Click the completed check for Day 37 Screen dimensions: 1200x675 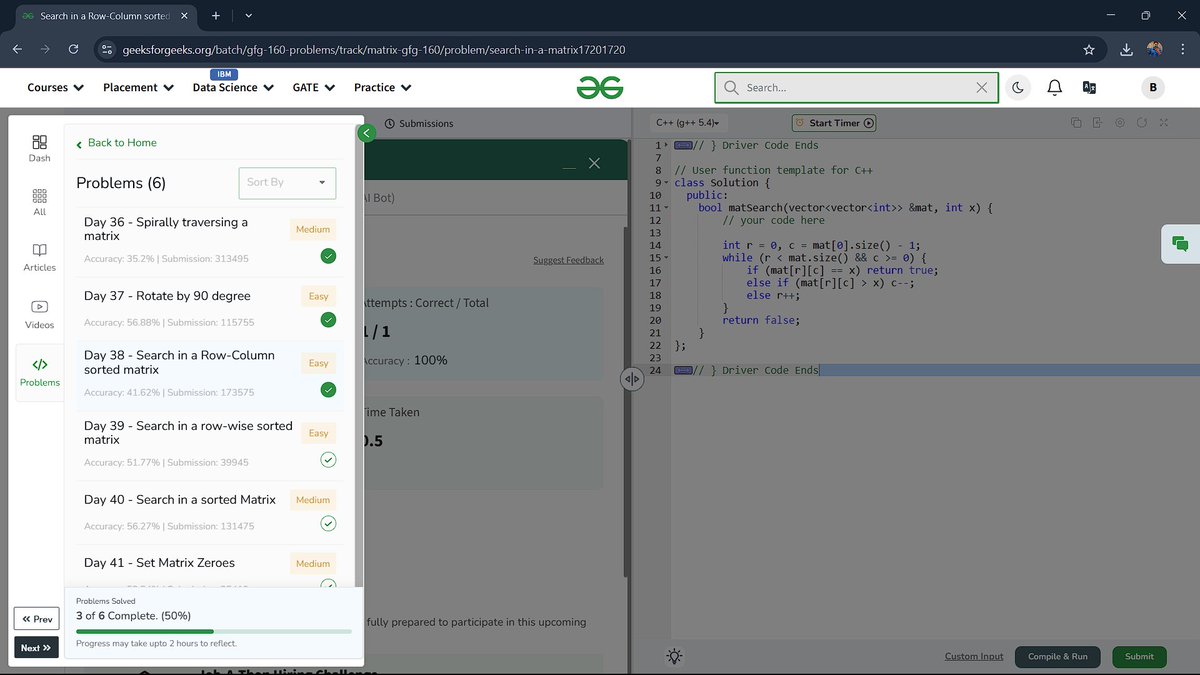coord(328,320)
